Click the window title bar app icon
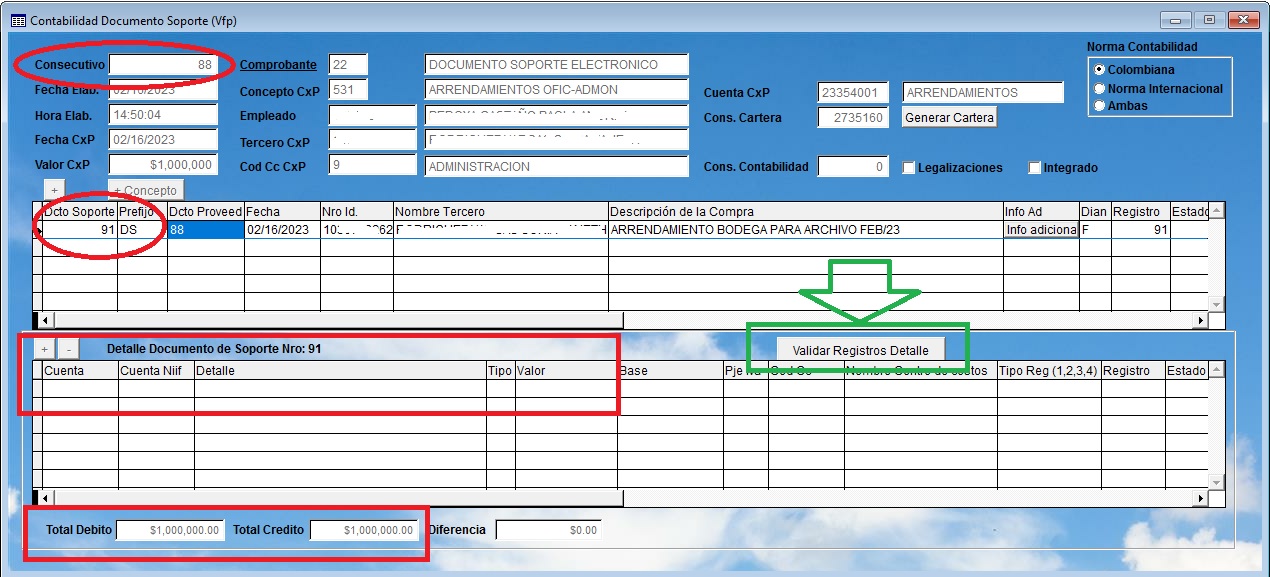Viewport: 1270px width, 577px height. [x=18, y=20]
